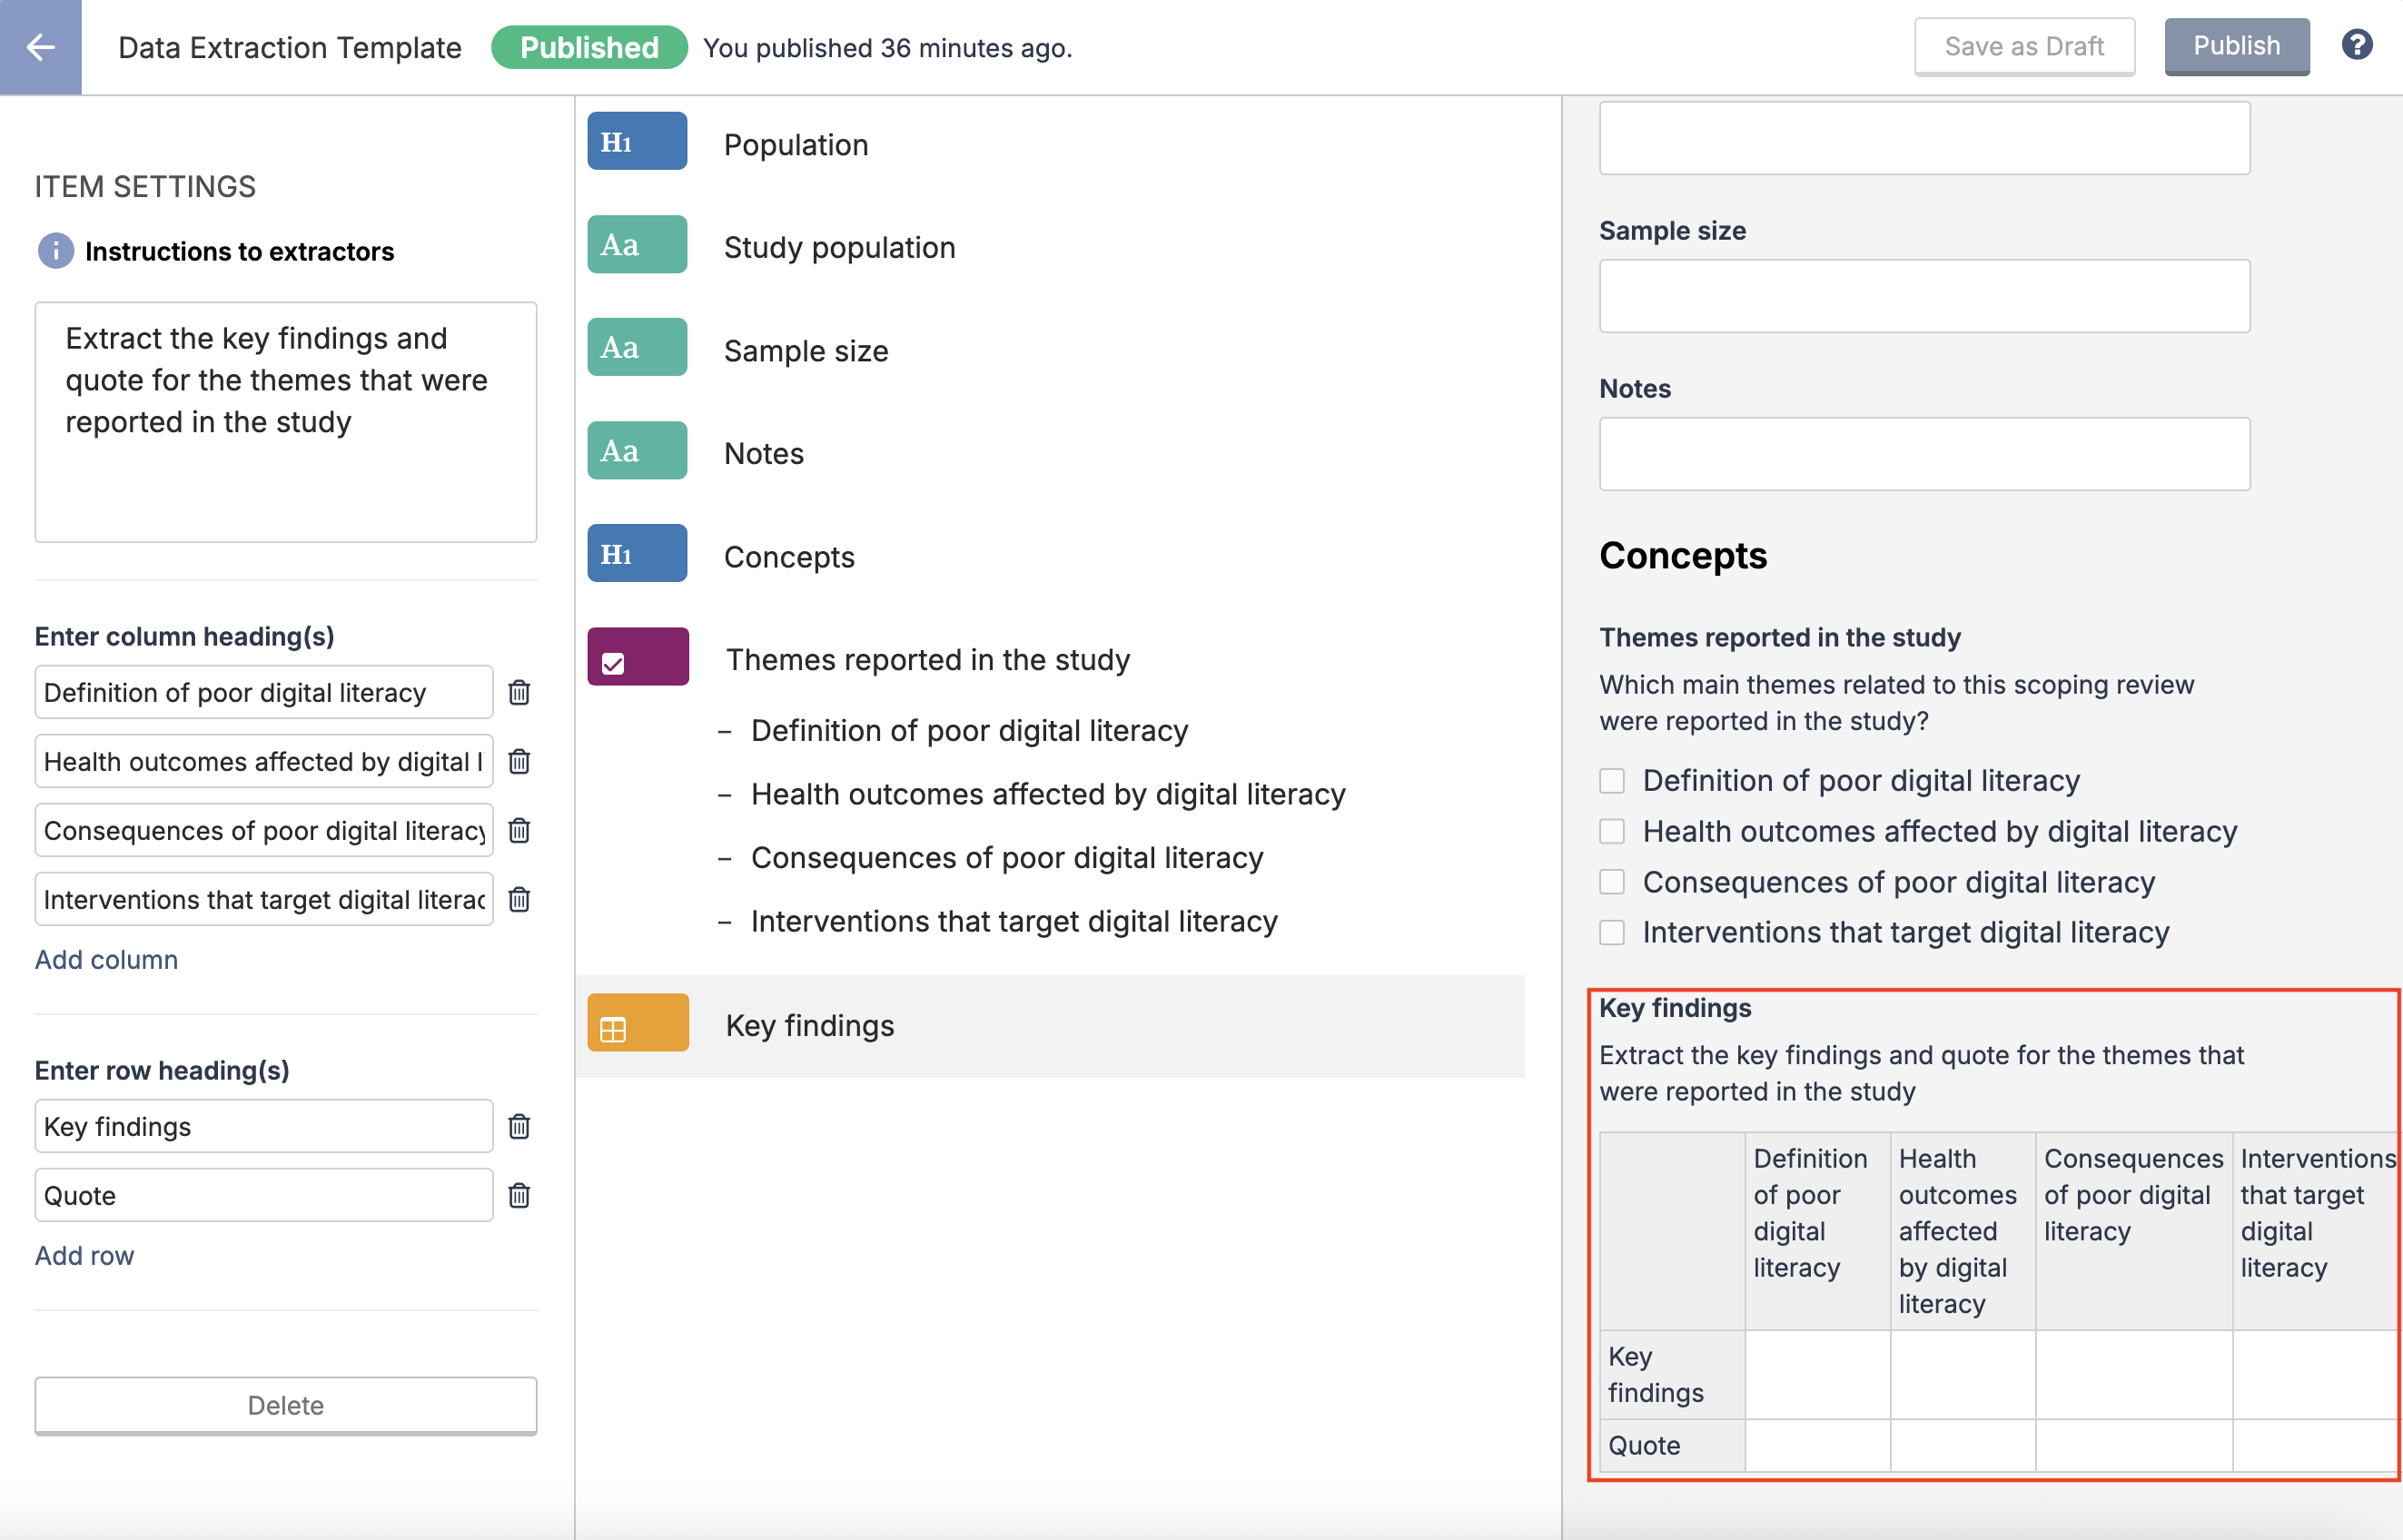Delete the Definition of poor digital literacy column

(519, 692)
